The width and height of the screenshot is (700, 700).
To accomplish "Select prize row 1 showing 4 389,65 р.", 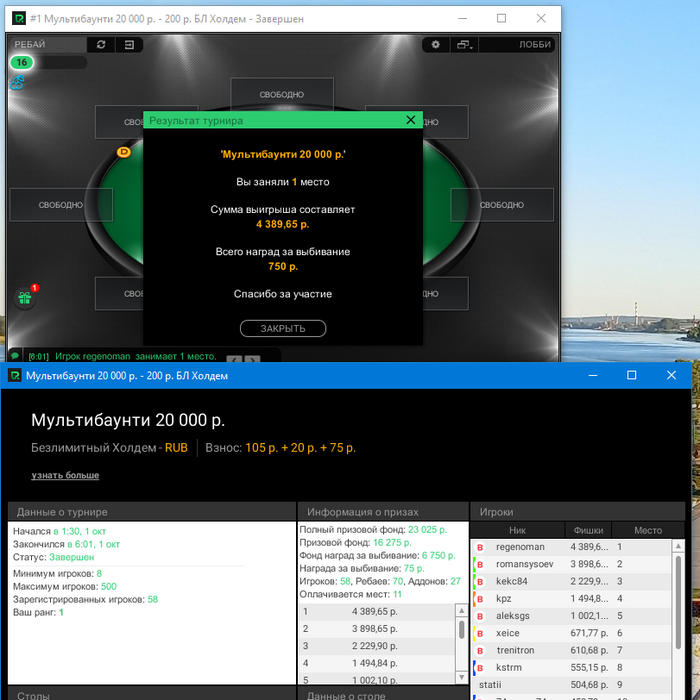I will (377, 612).
